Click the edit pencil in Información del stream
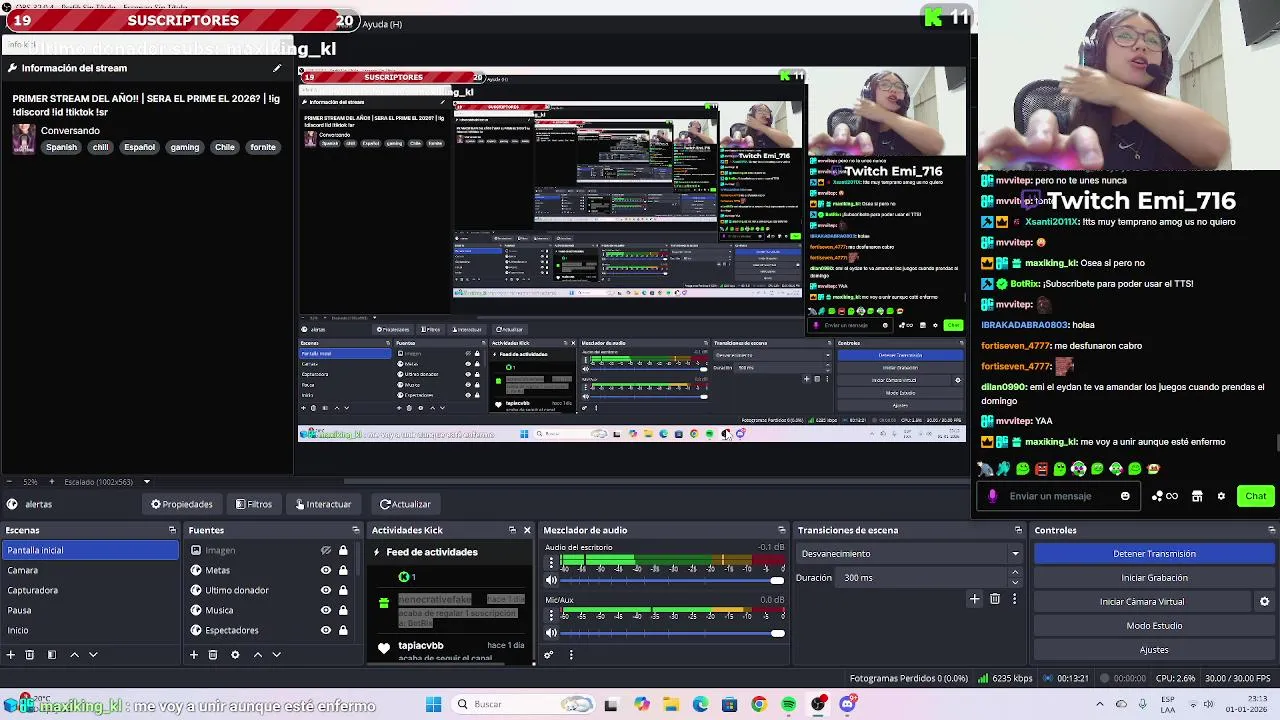 (277, 68)
